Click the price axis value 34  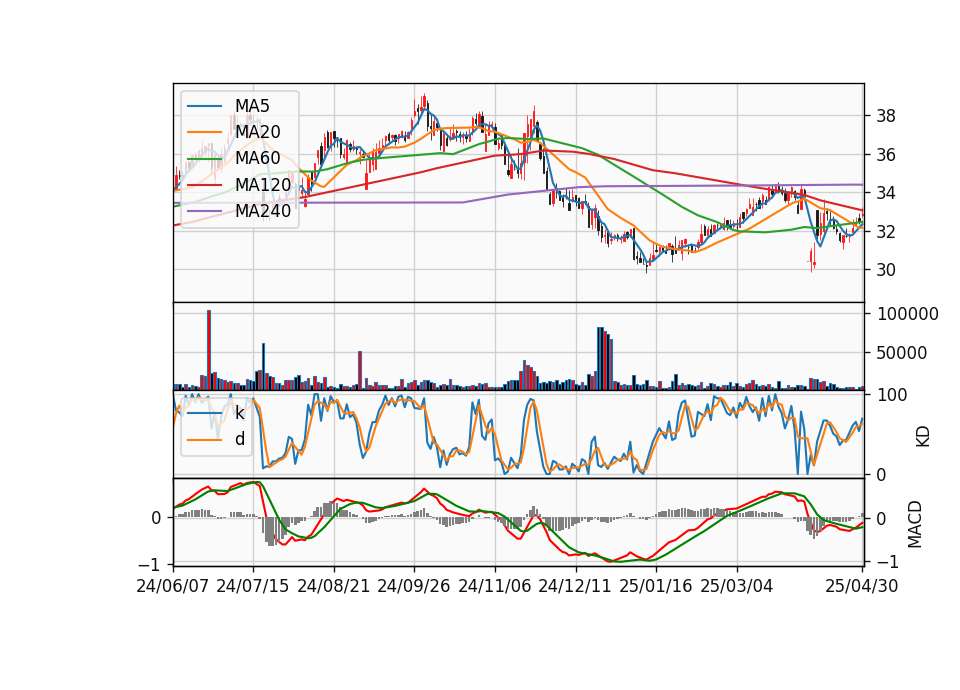[886, 193]
